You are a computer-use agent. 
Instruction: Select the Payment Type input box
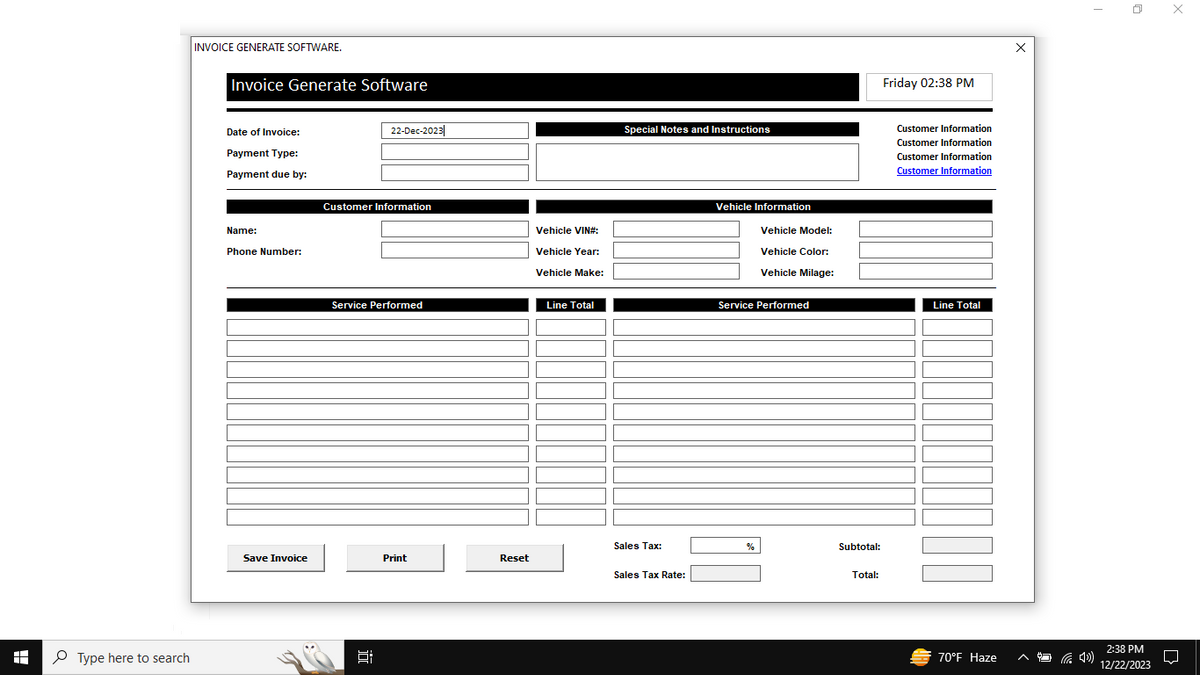tap(455, 152)
